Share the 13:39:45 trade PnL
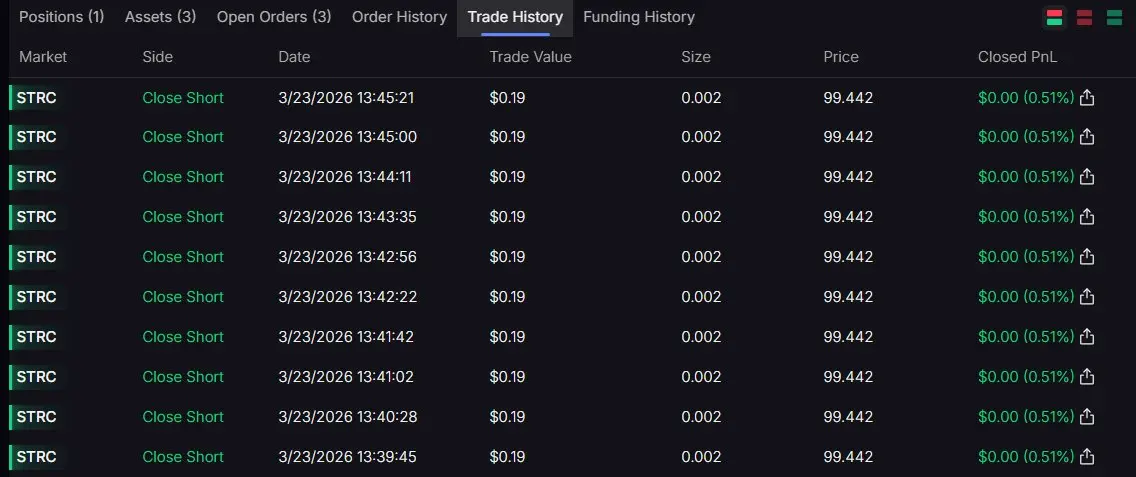 (x=1087, y=457)
